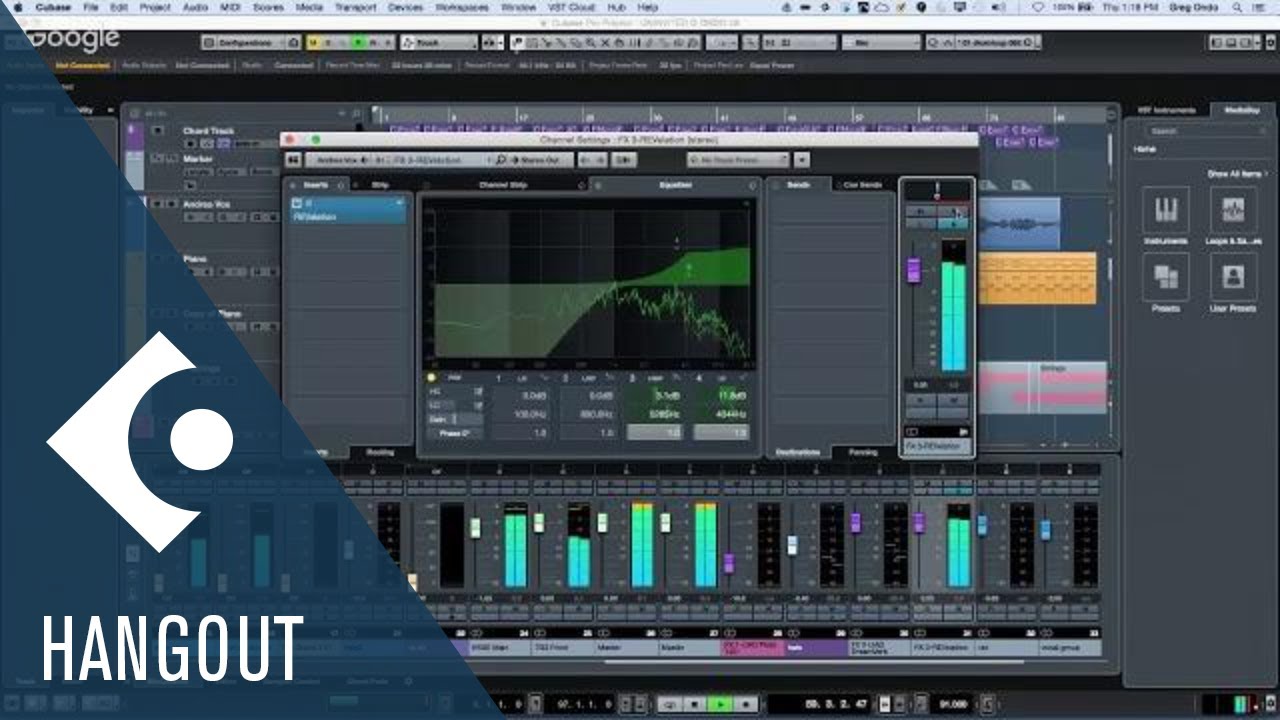Screen dimensions: 1280x720
Task: Switch to the Strip tab in Channel Settings
Action: pos(379,185)
